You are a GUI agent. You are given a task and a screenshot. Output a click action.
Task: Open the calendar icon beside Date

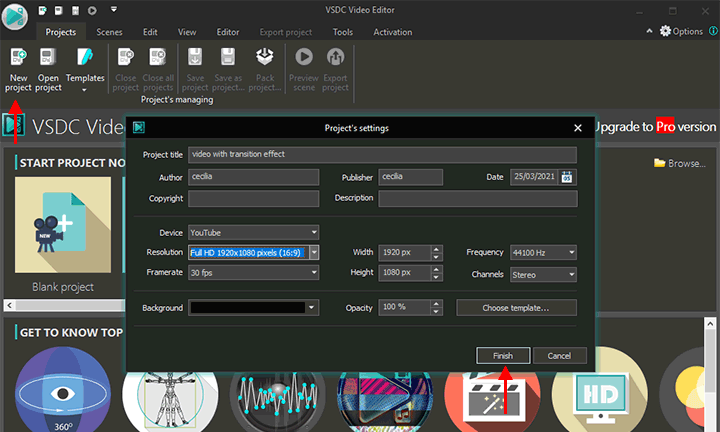pos(568,177)
